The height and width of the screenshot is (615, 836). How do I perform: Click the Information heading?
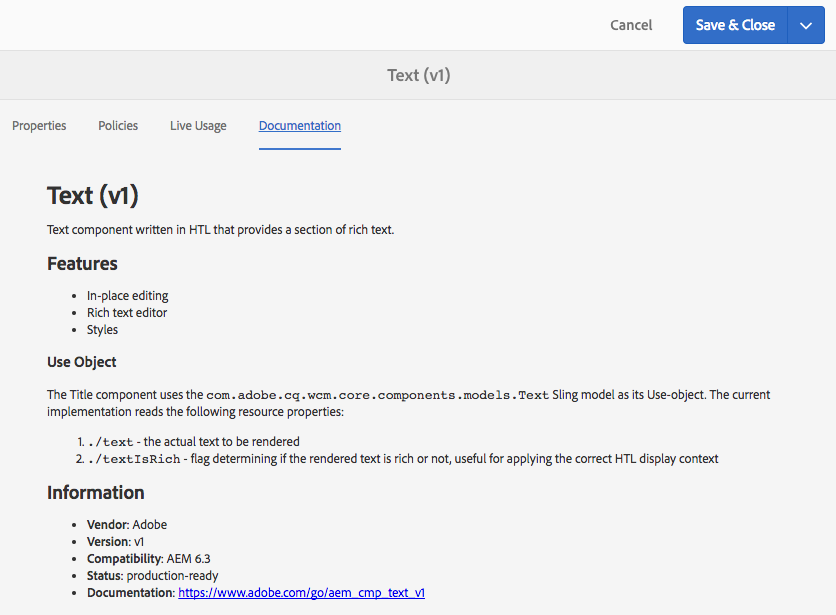pos(96,492)
